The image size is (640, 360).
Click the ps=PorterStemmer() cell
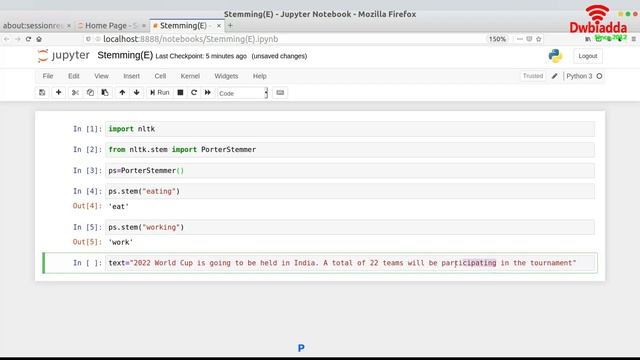[350, 171]
